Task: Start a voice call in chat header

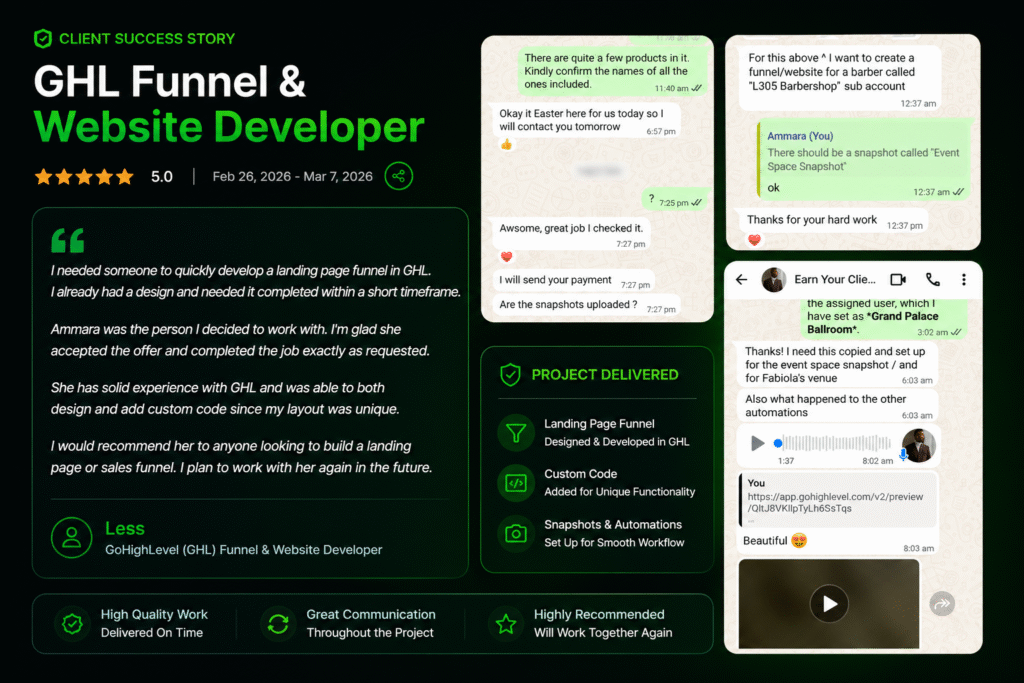Action: [933, 279]
